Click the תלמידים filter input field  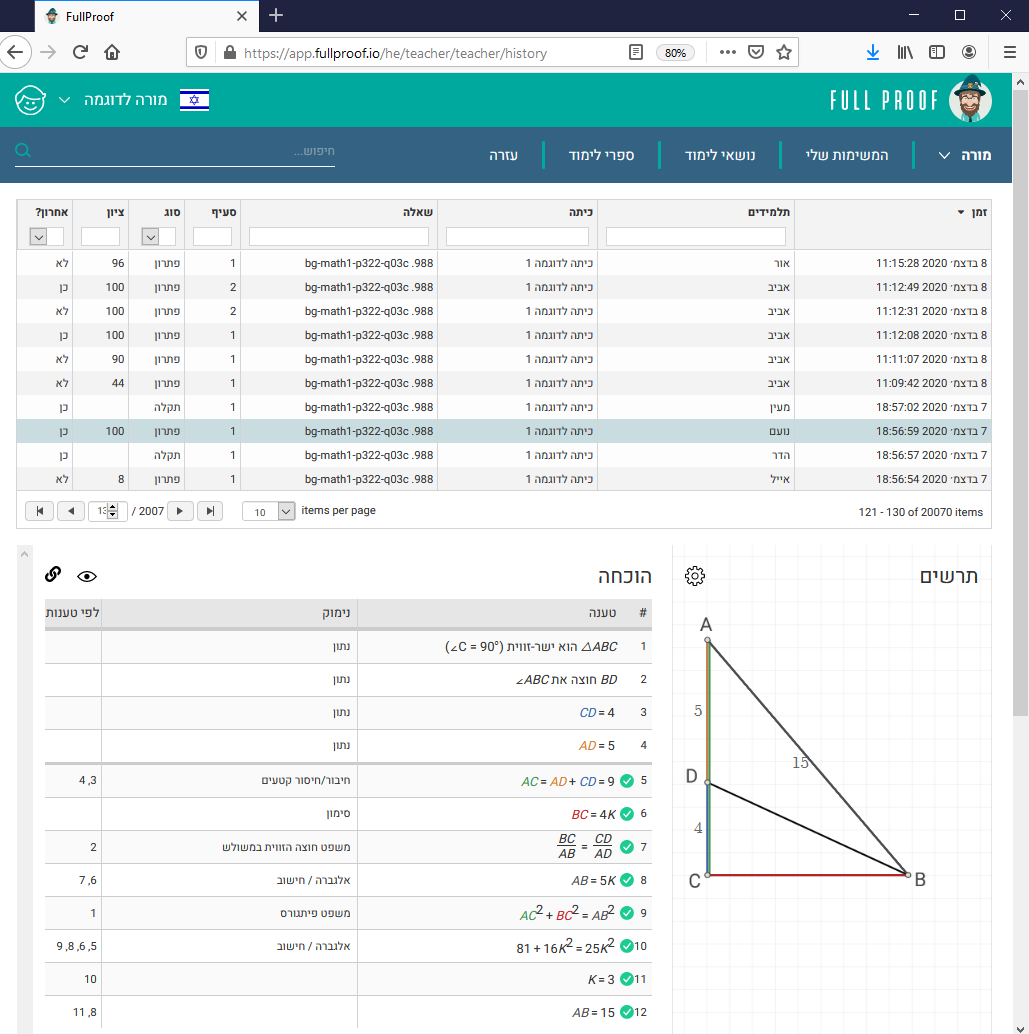pos(695,237)
